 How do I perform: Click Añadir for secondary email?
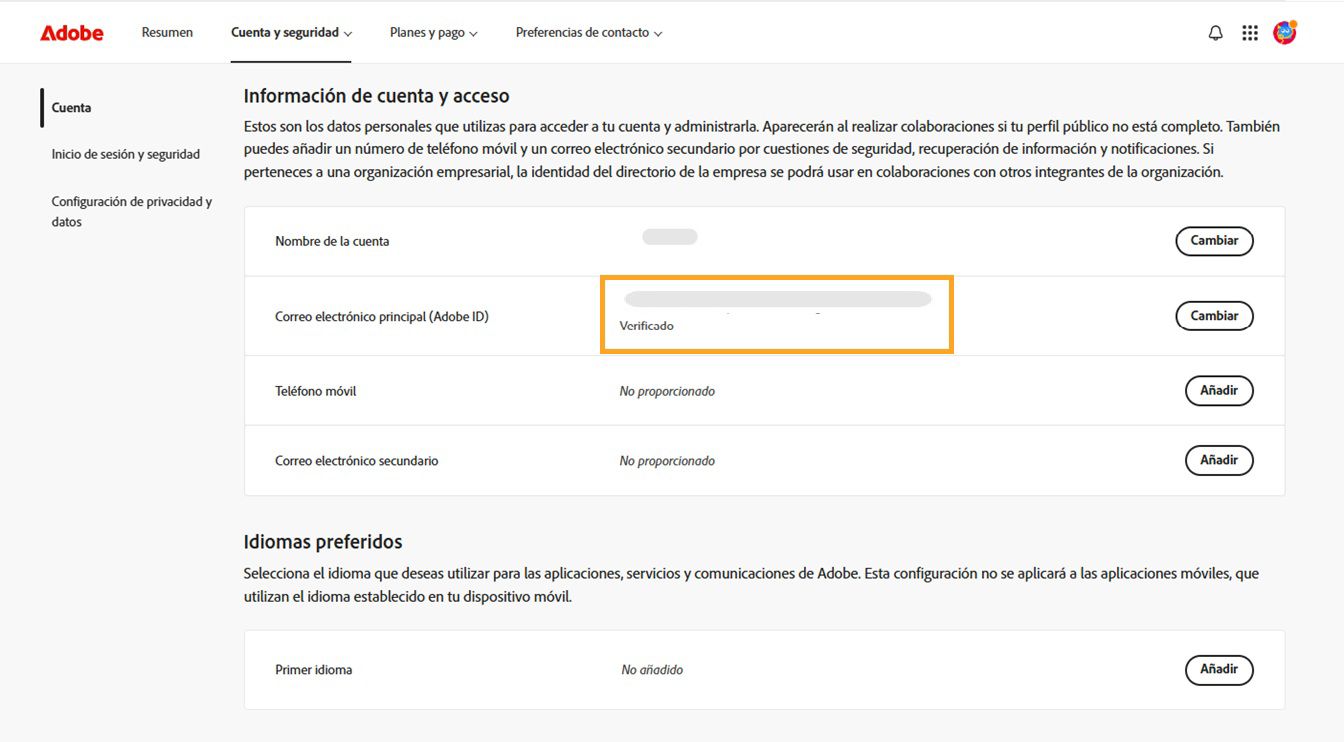point(1219,460)
